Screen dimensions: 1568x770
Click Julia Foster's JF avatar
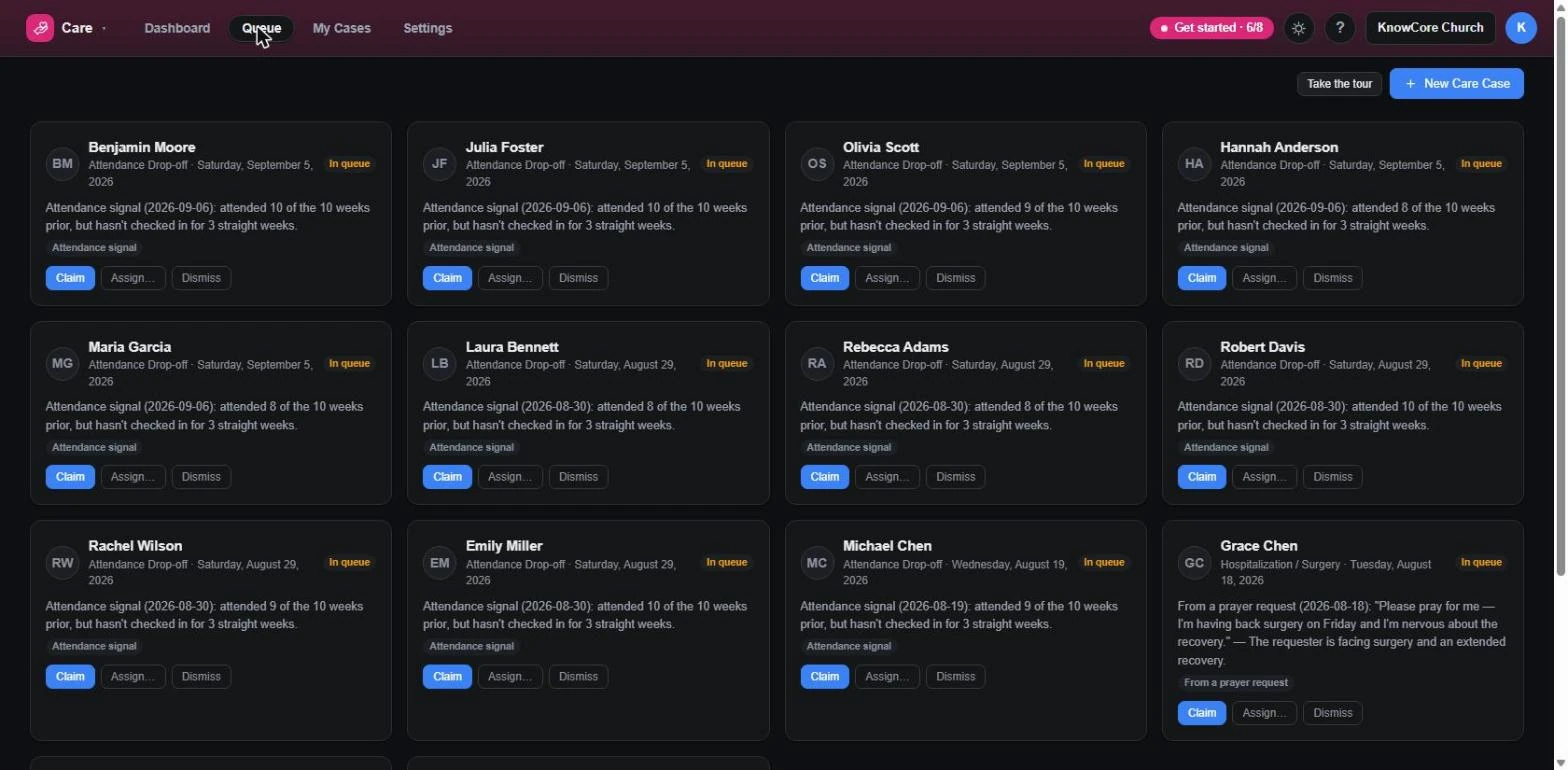point(439,164)
